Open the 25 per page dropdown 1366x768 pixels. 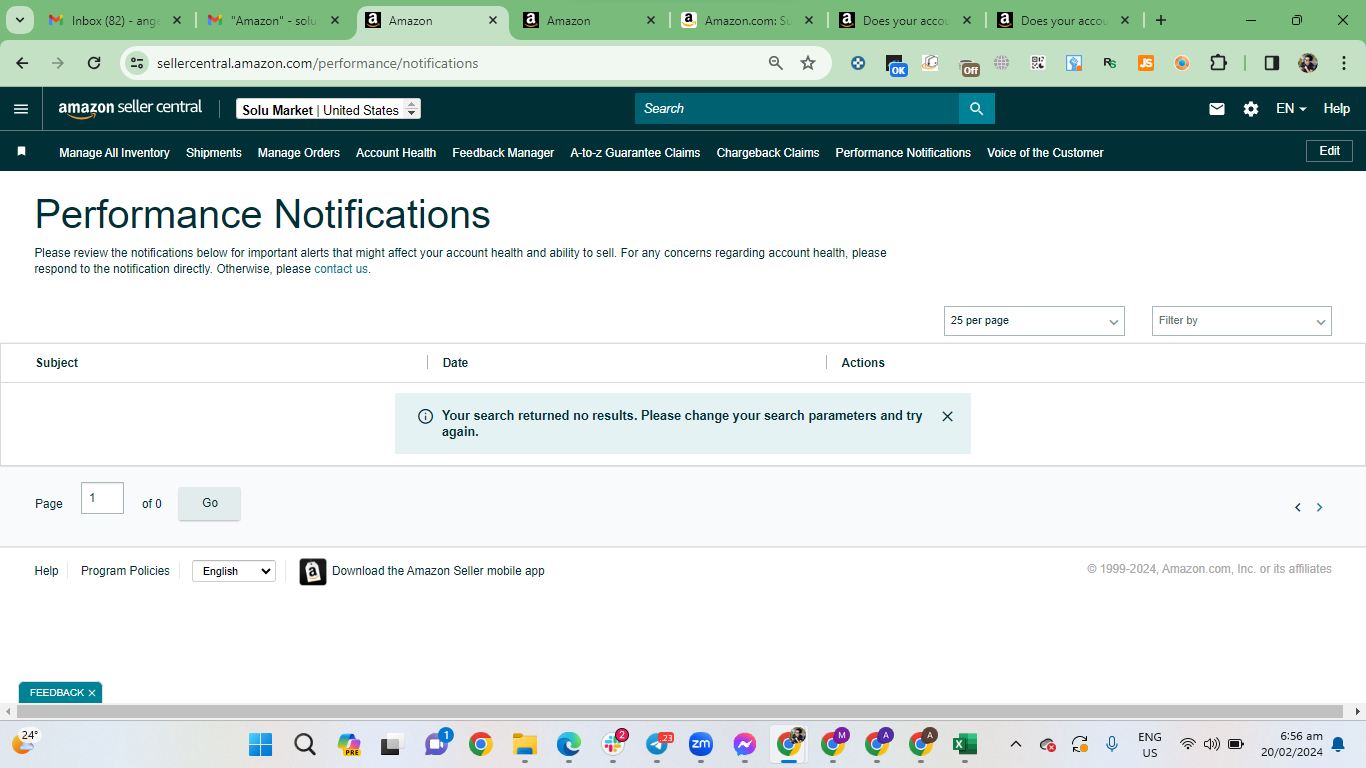coord(1034,321)
